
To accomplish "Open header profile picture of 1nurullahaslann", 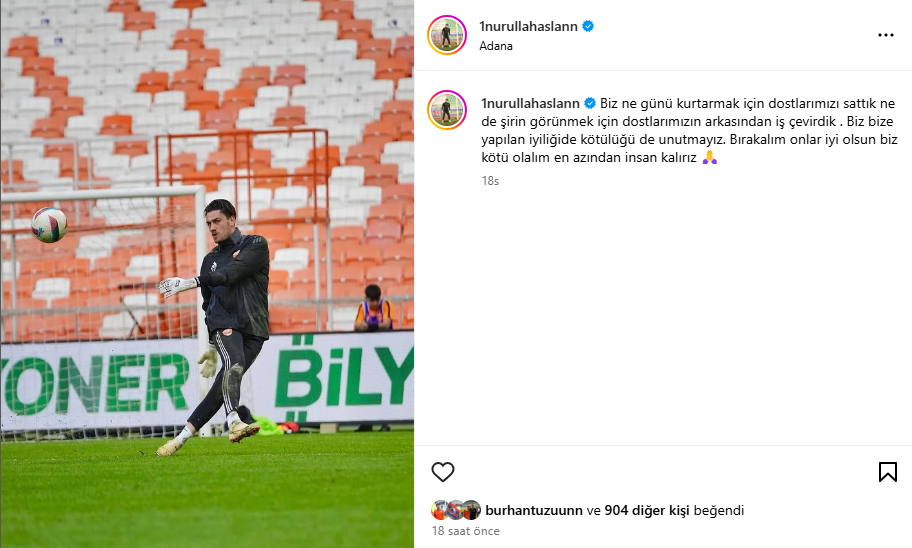I will 447,35.
